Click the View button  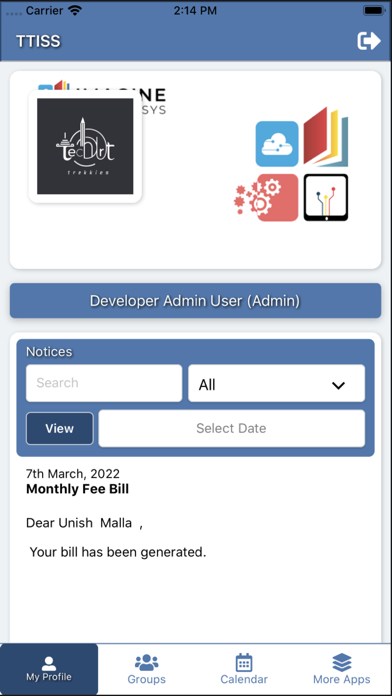[x=59, y=428]
